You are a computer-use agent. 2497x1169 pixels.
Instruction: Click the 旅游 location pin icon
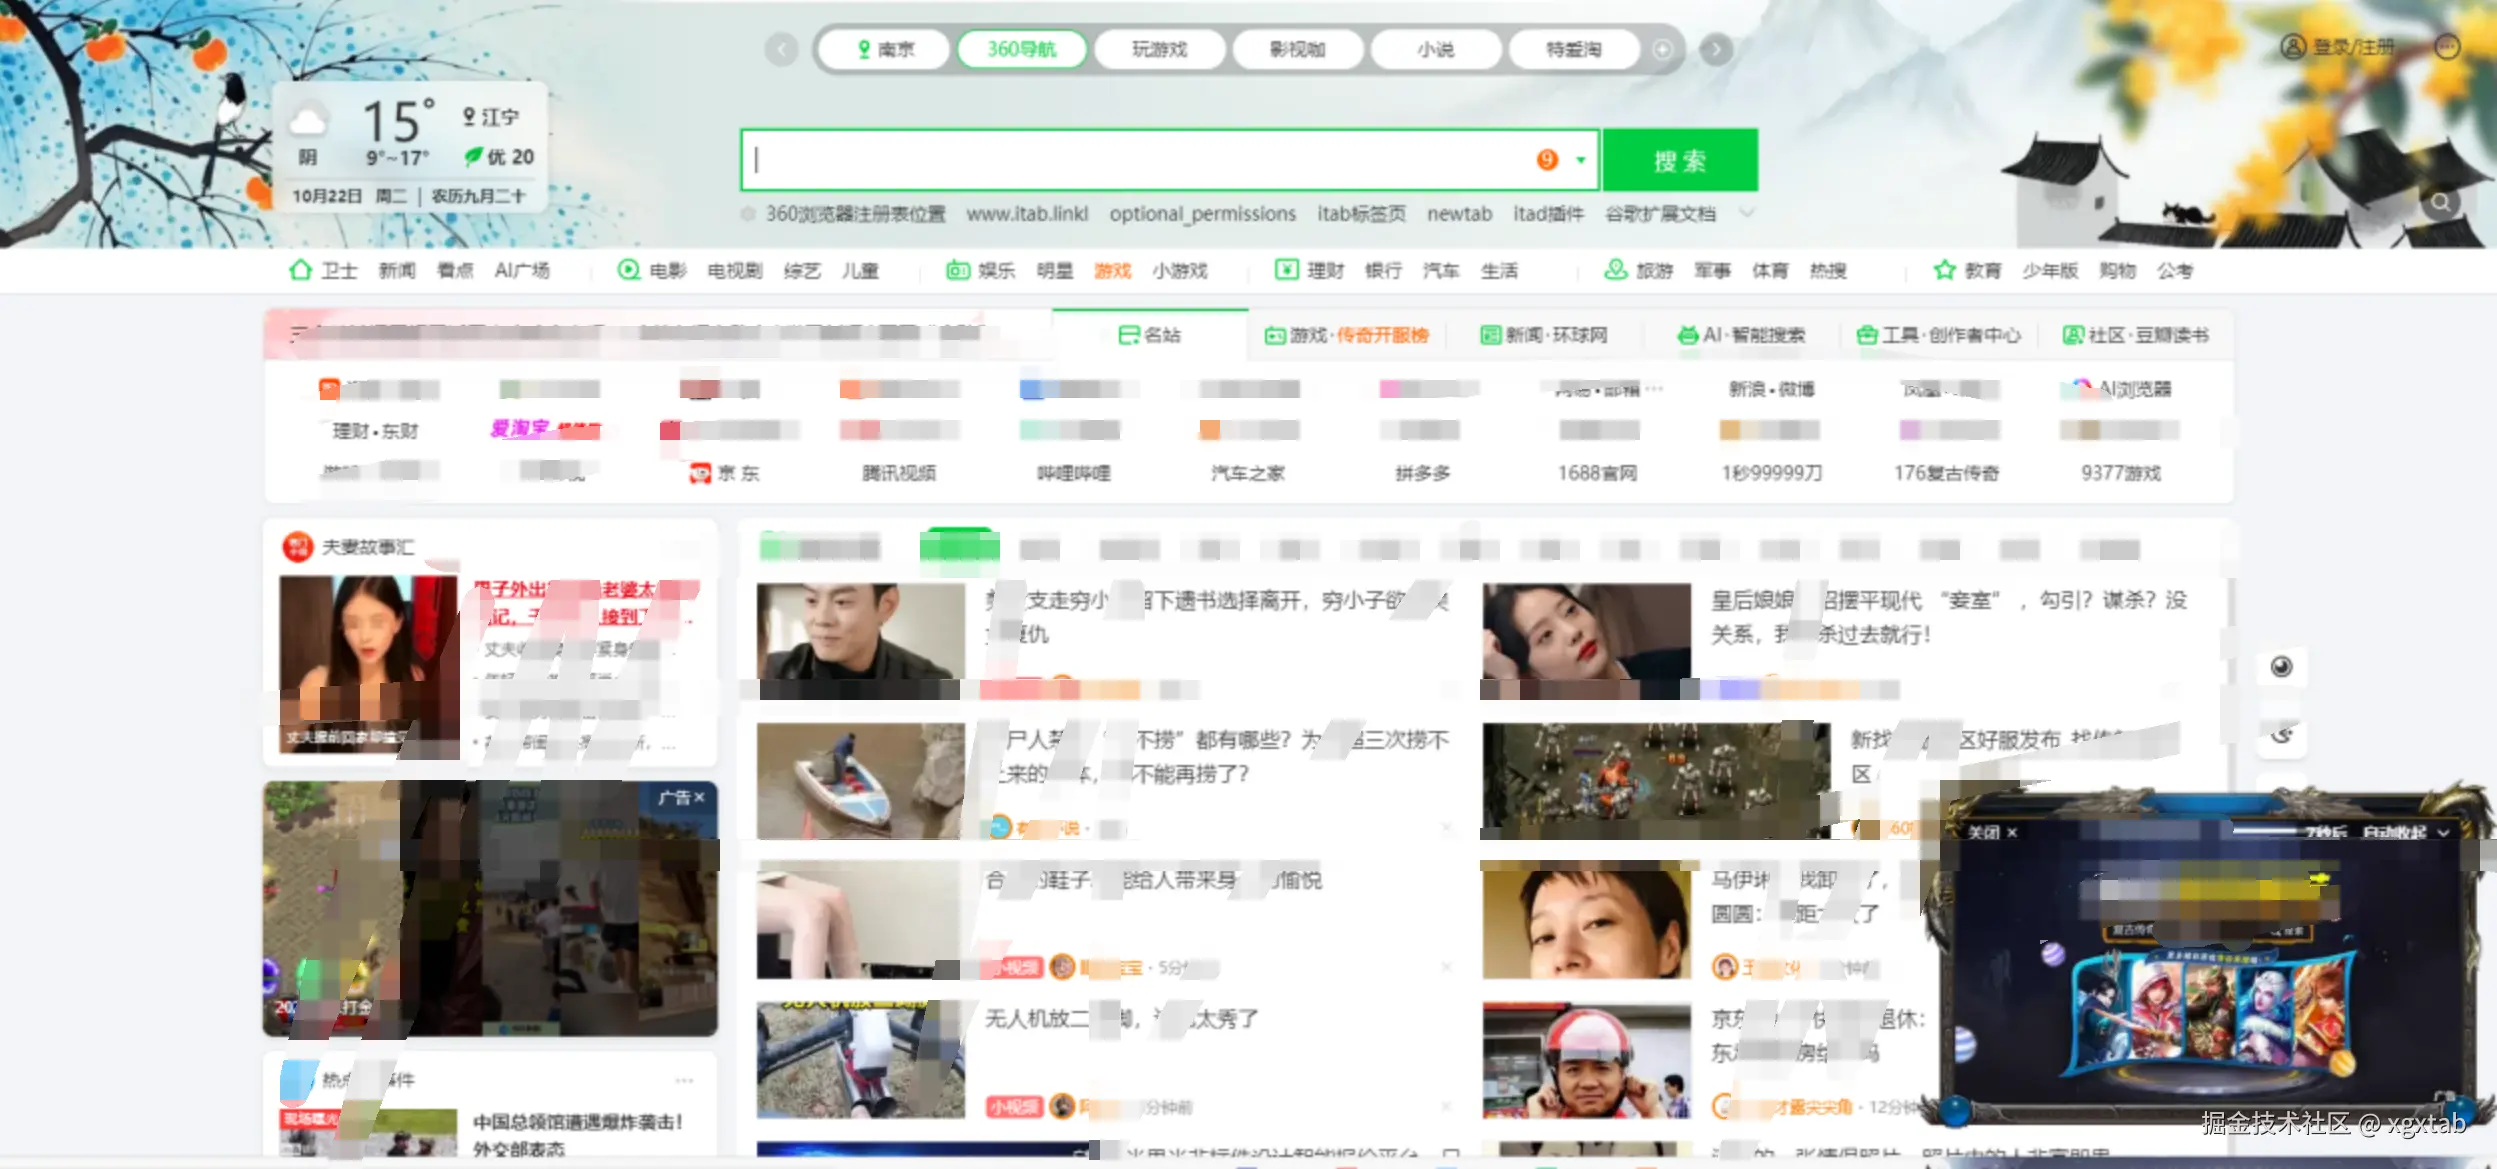pyautogui.click(x=1614, y=269)
